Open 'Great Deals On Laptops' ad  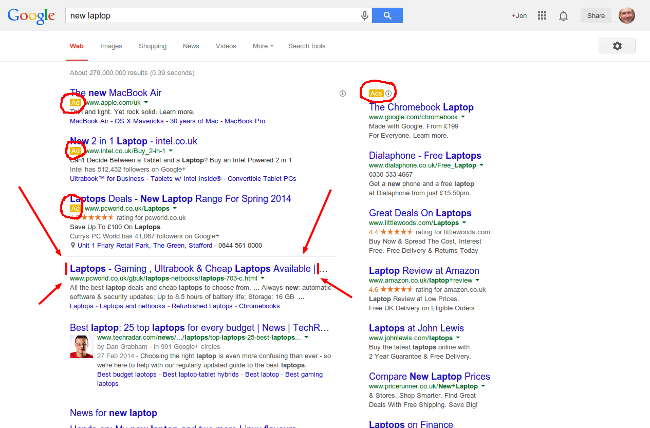click(420, 213)
